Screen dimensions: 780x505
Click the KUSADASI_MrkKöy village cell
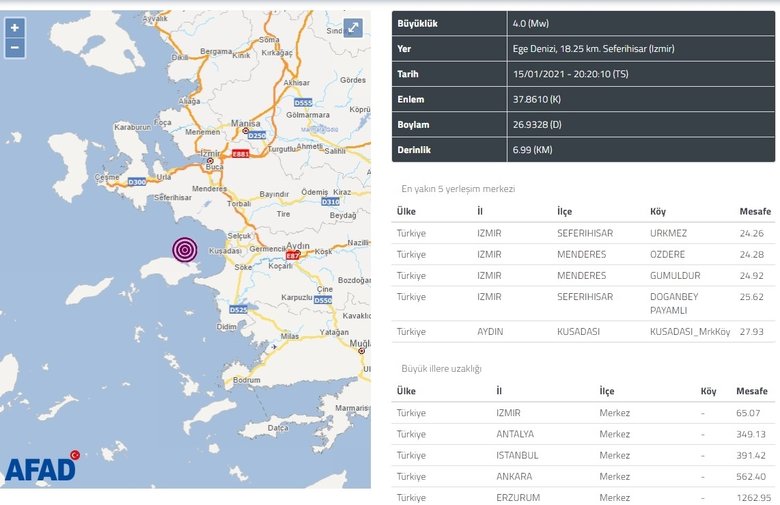tap(690, 331)
